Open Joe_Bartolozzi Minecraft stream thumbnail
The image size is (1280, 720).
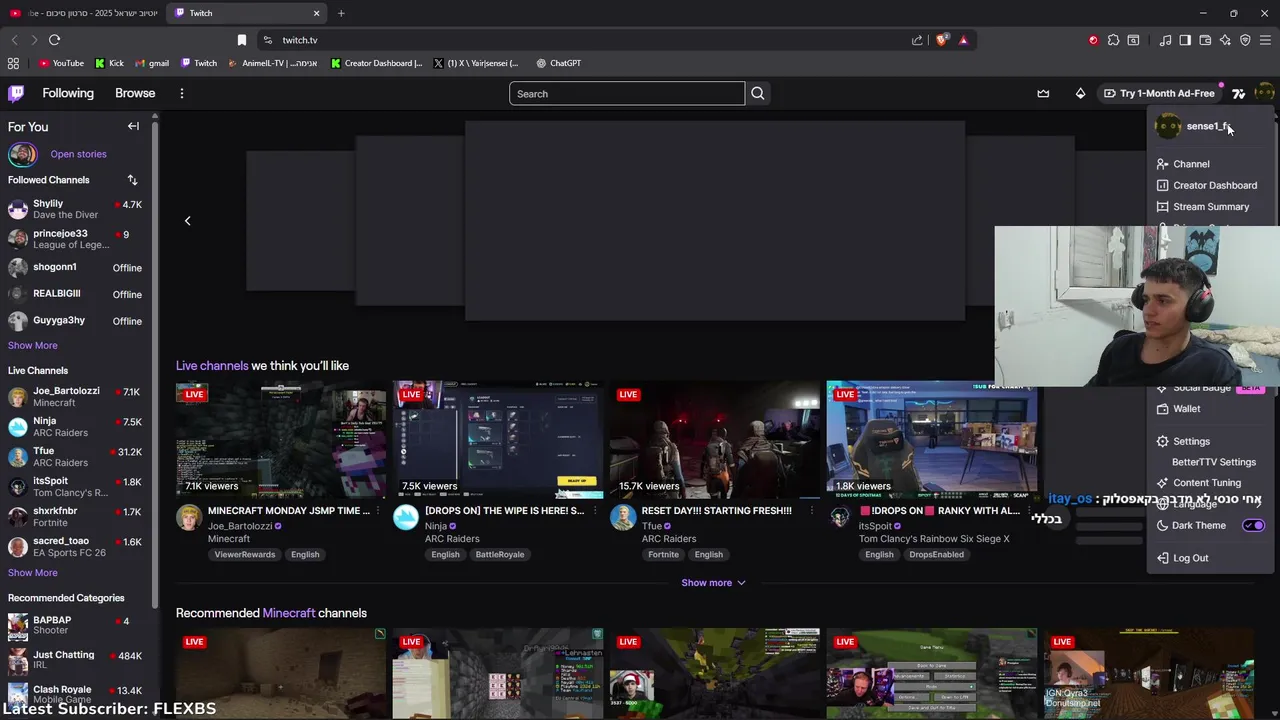(281, 439)
